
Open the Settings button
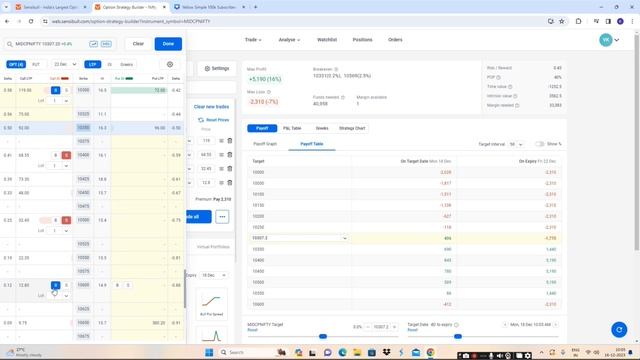coord(217,69)
